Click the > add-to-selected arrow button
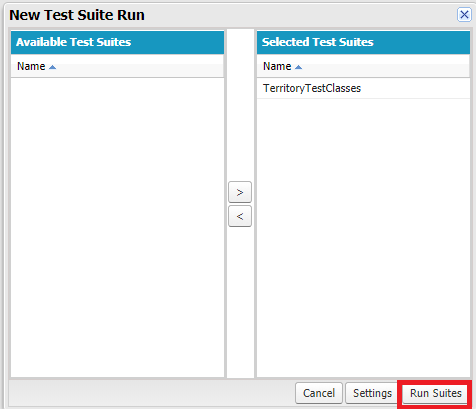This screenshot has height=409, width=476. click(x=240, y=192)
